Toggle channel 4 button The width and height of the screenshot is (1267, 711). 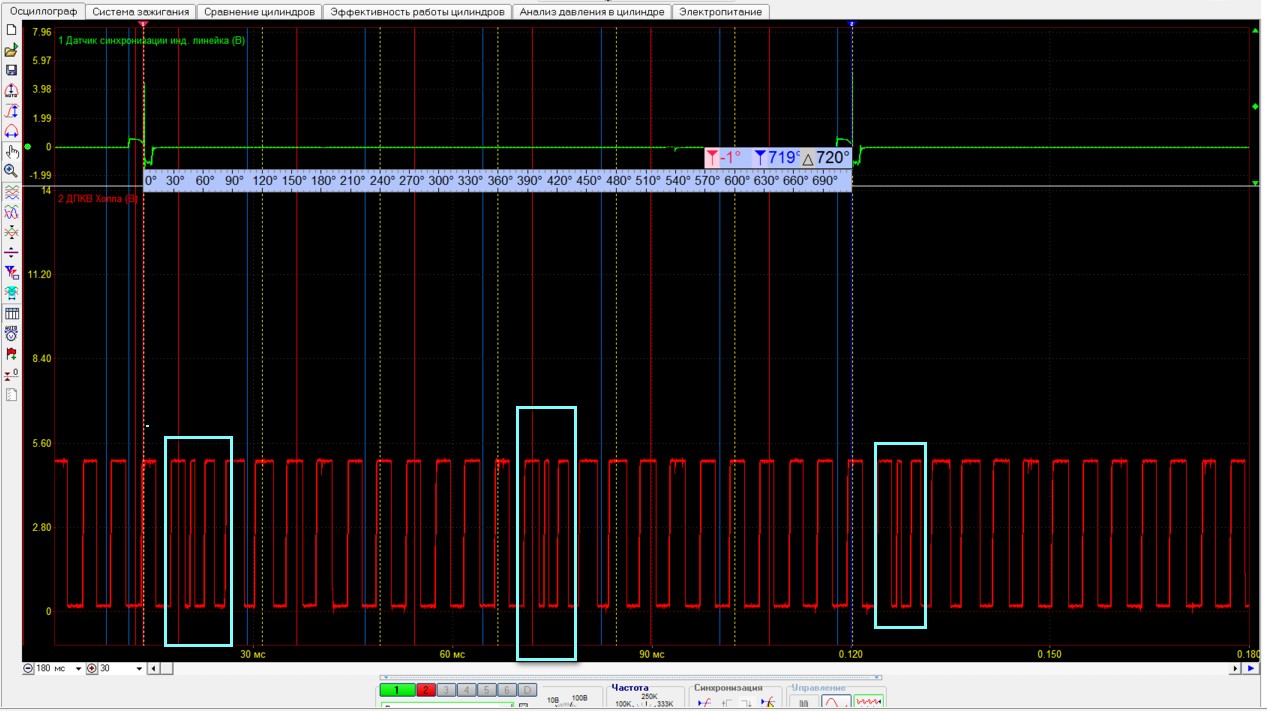tap(467, 690)
